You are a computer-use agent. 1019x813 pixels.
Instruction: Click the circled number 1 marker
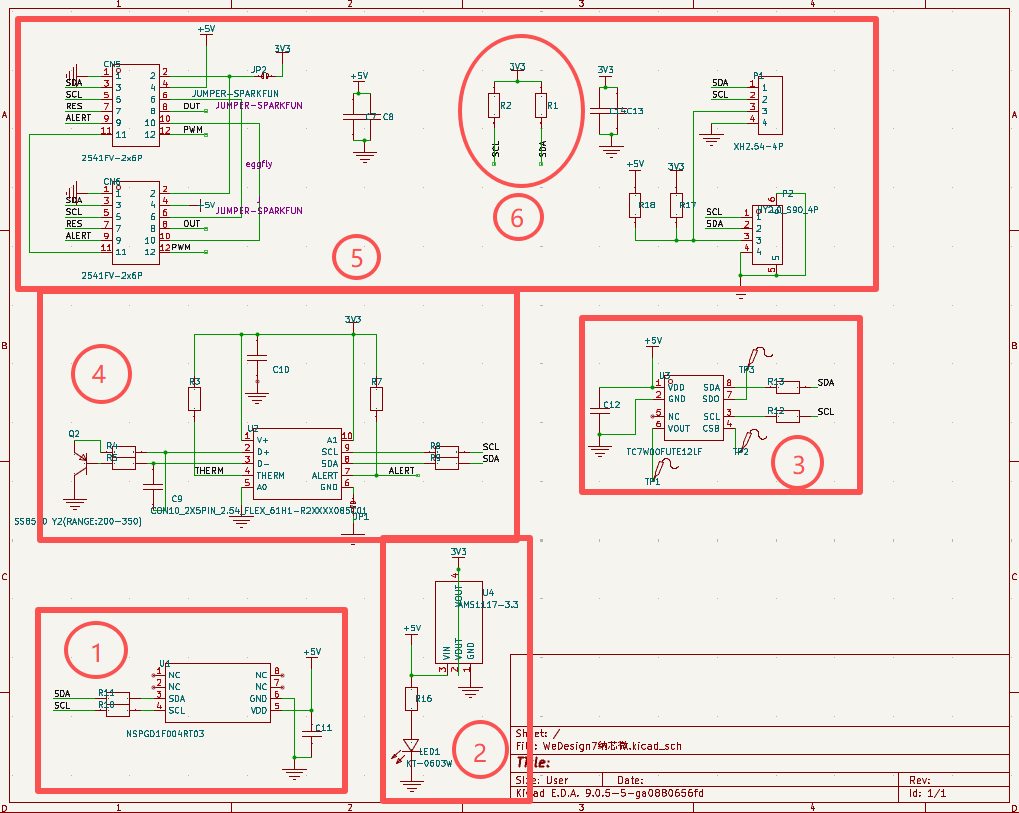click(96, 652)
